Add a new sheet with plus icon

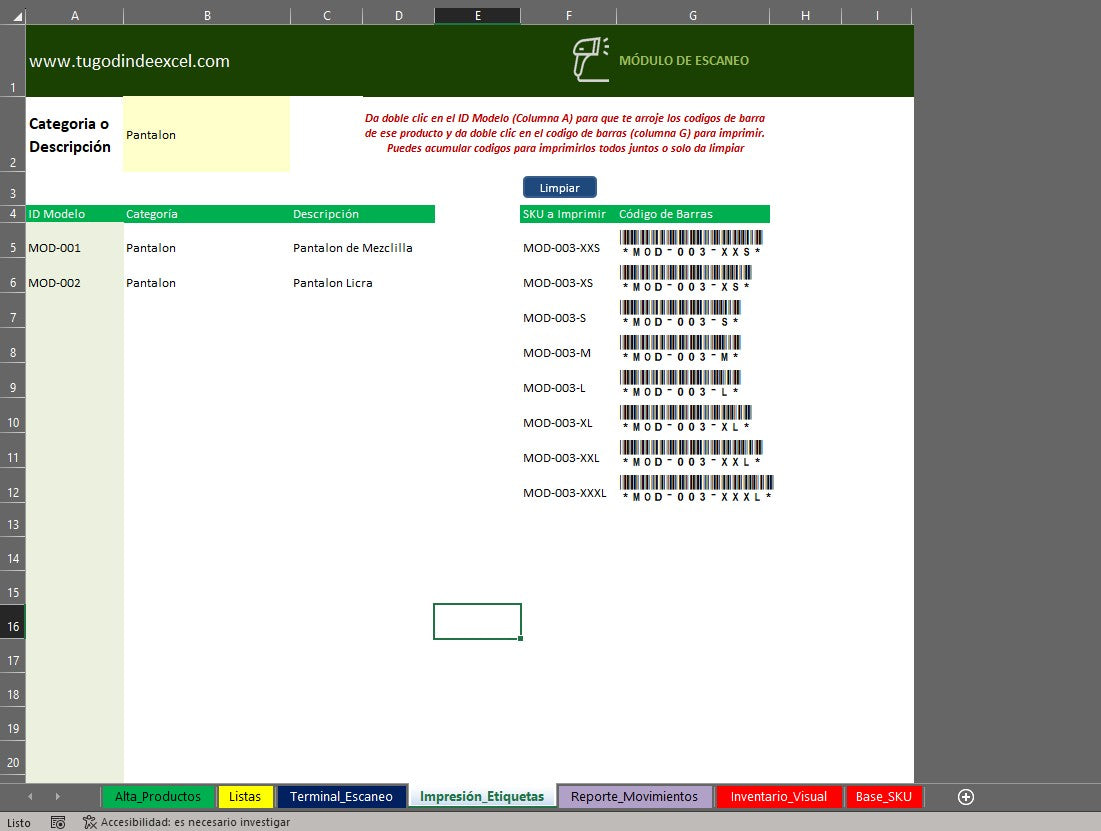[965, 797]
